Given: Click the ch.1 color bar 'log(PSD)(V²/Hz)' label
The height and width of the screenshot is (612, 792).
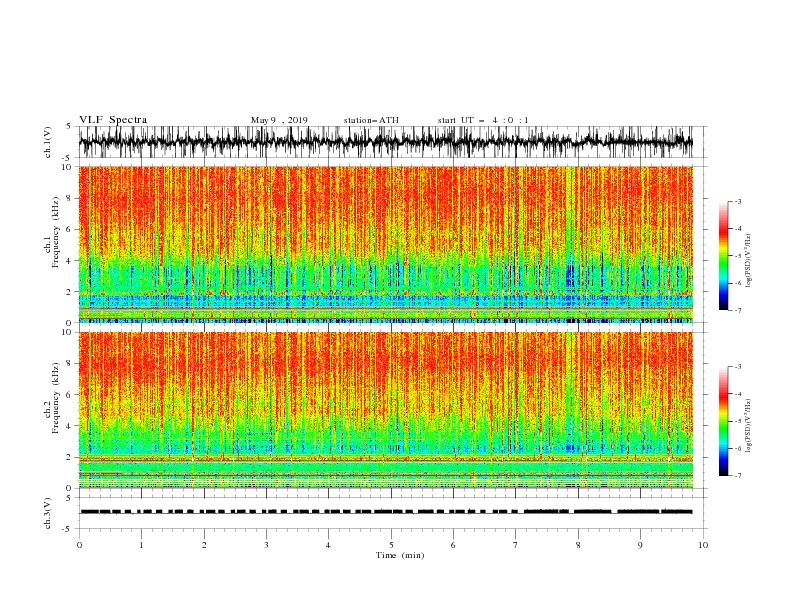Looking at the screenshot, I should [749, 260].
